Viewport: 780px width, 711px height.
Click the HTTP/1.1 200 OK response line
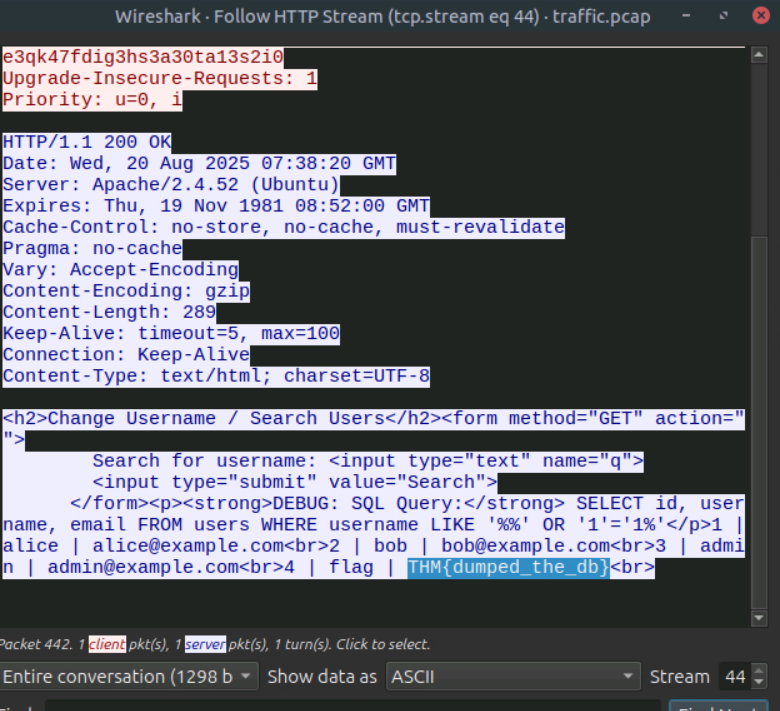point(86,142)
